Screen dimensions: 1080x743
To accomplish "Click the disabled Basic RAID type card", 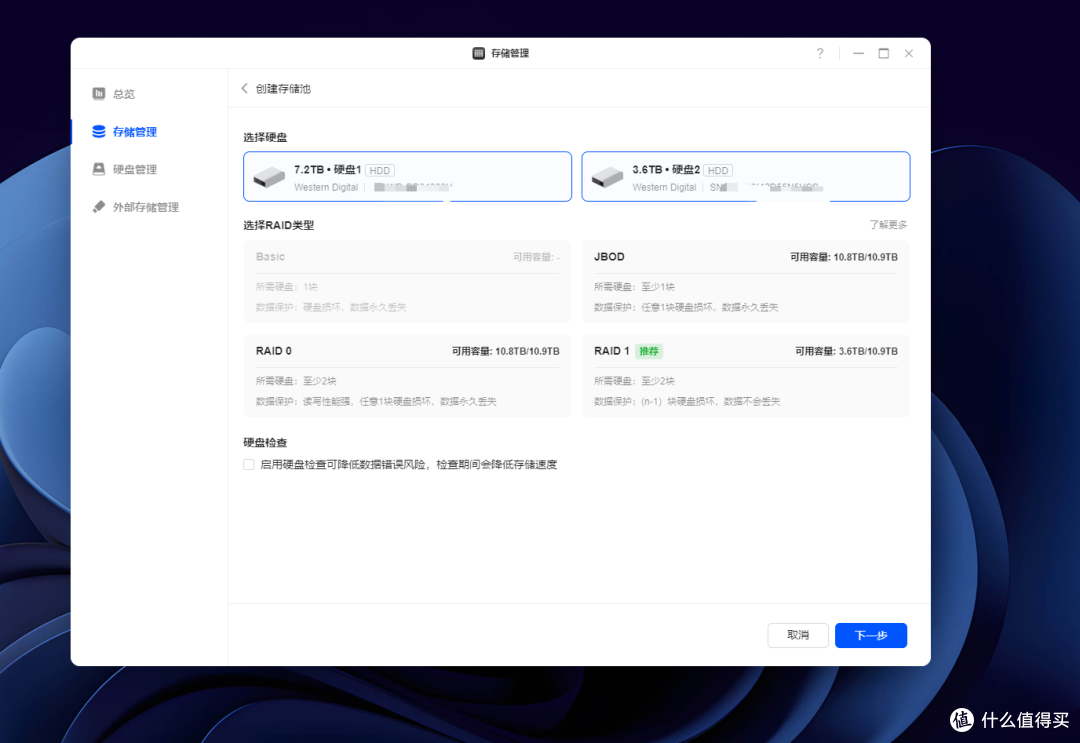I will [x=407, y=282].
